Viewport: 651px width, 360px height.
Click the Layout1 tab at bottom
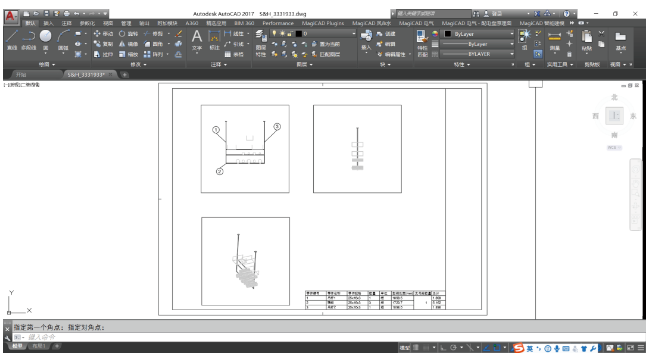click(39, 346)
